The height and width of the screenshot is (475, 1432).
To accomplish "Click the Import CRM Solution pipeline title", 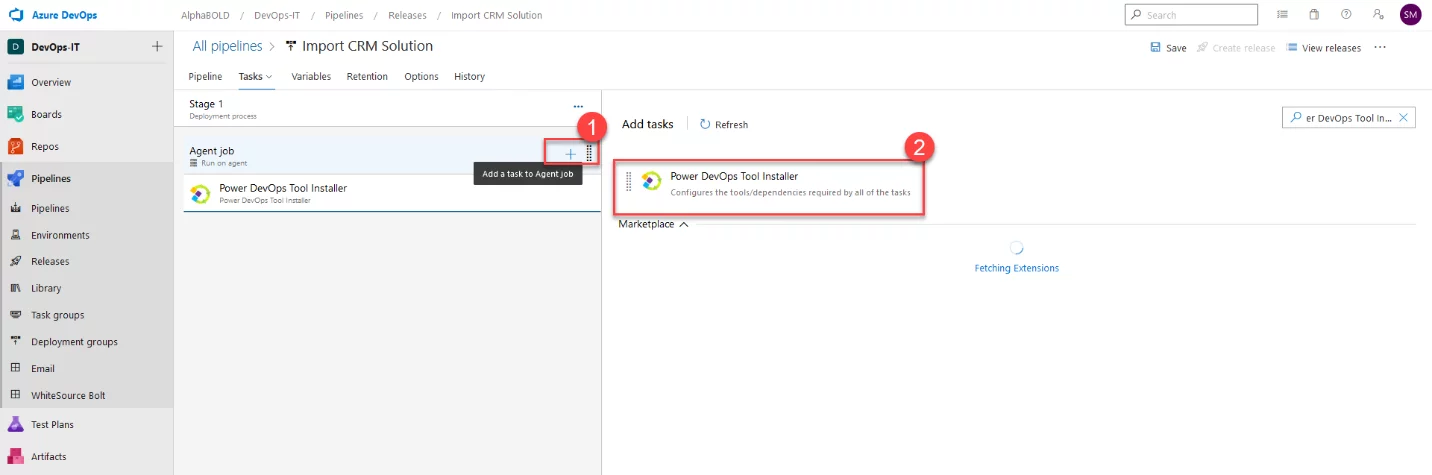I will (x=367, y=46).
